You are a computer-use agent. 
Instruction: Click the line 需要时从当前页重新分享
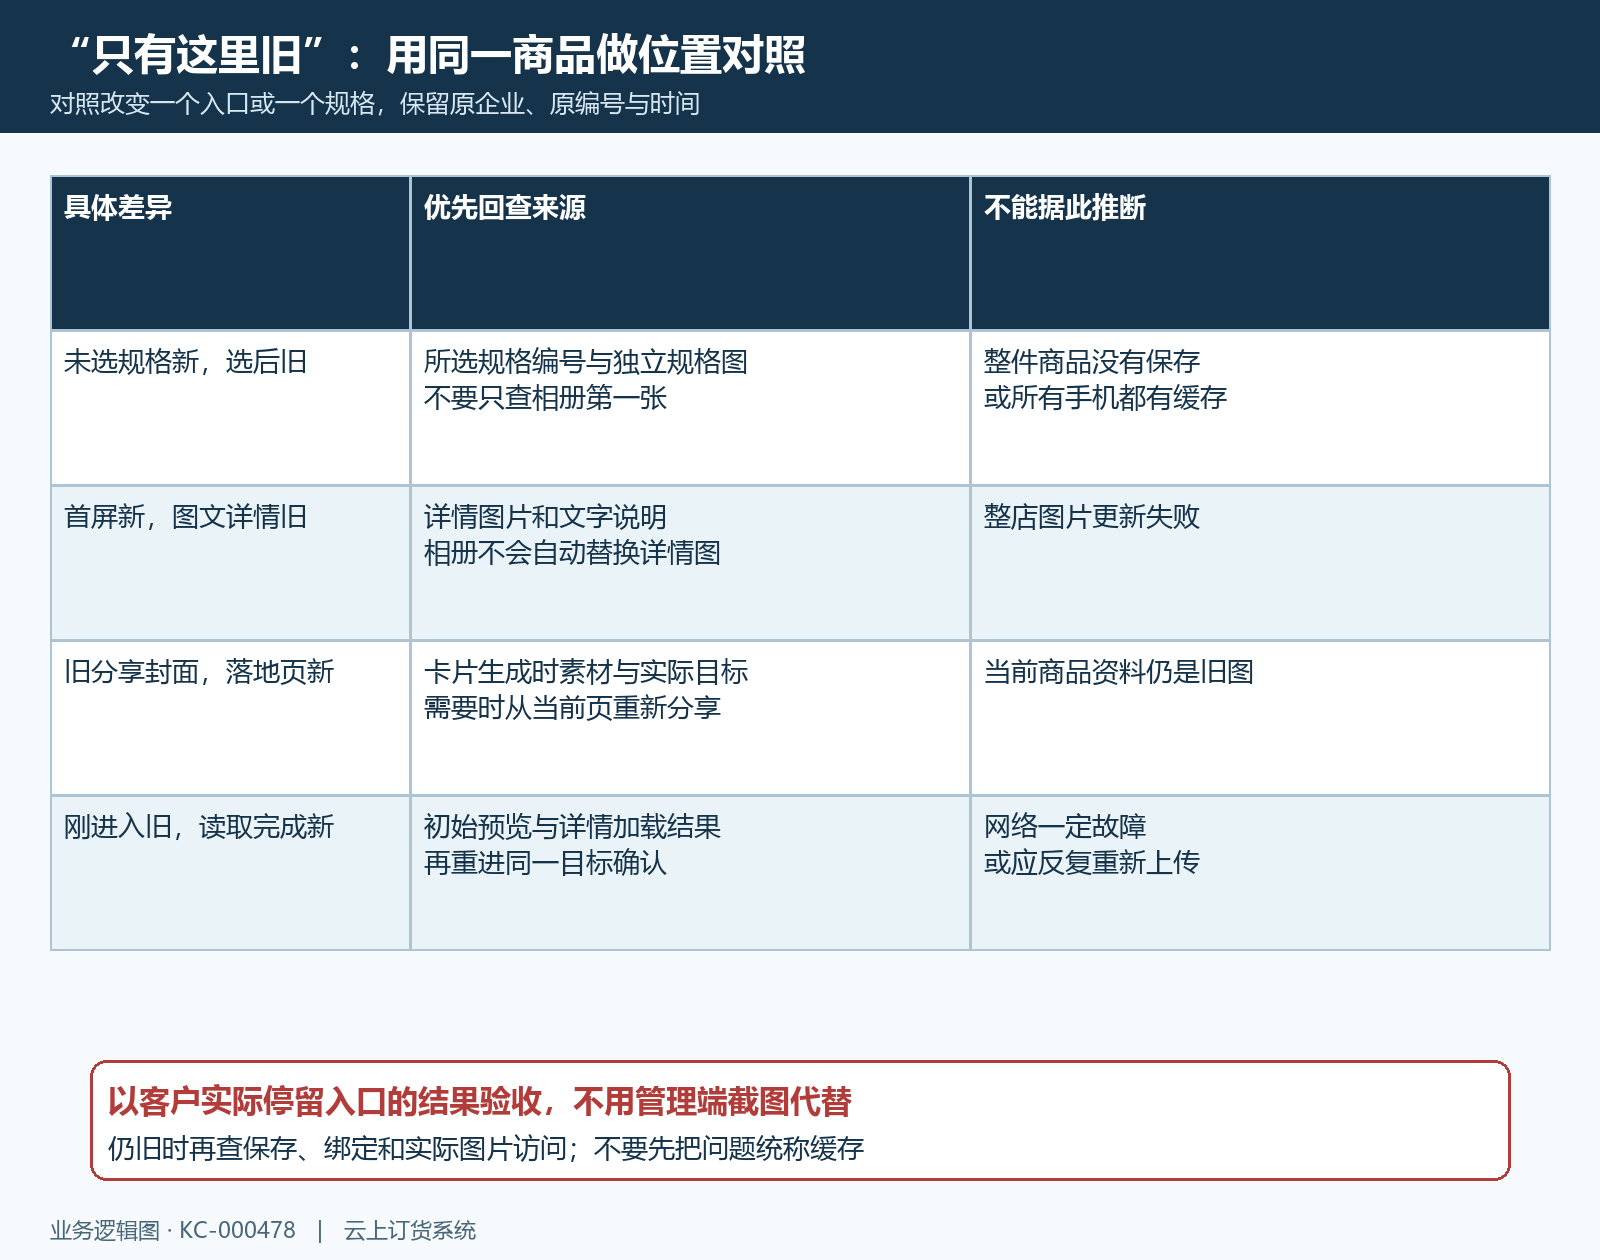point(572,708)
